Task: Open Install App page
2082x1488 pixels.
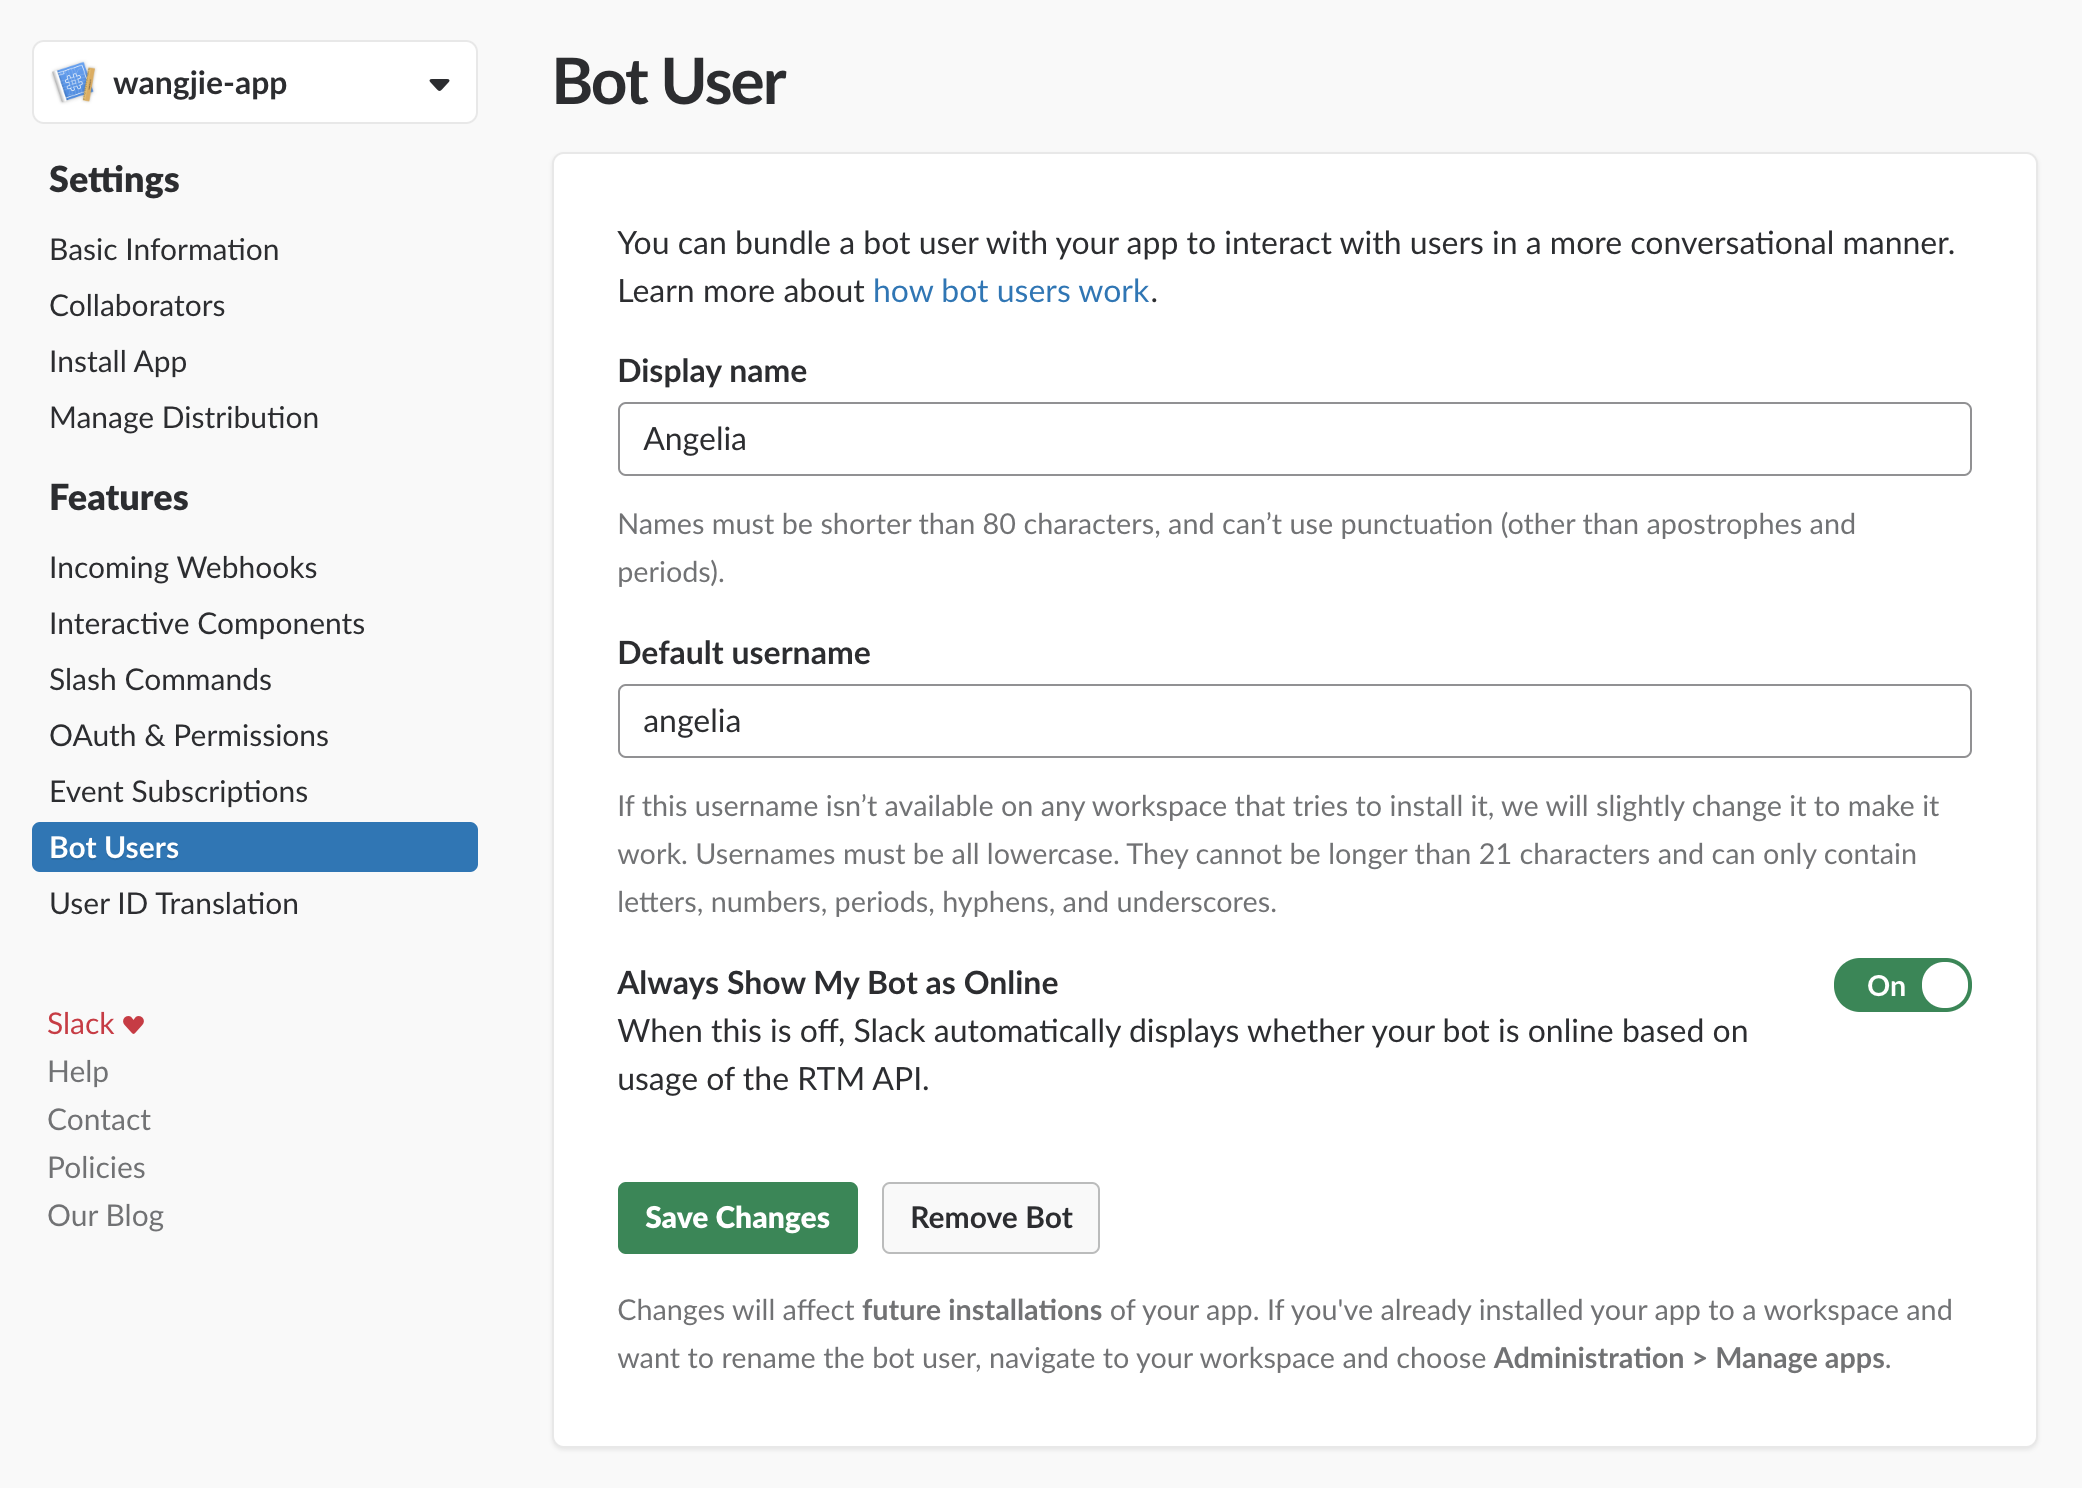Action: pos(118,361)
